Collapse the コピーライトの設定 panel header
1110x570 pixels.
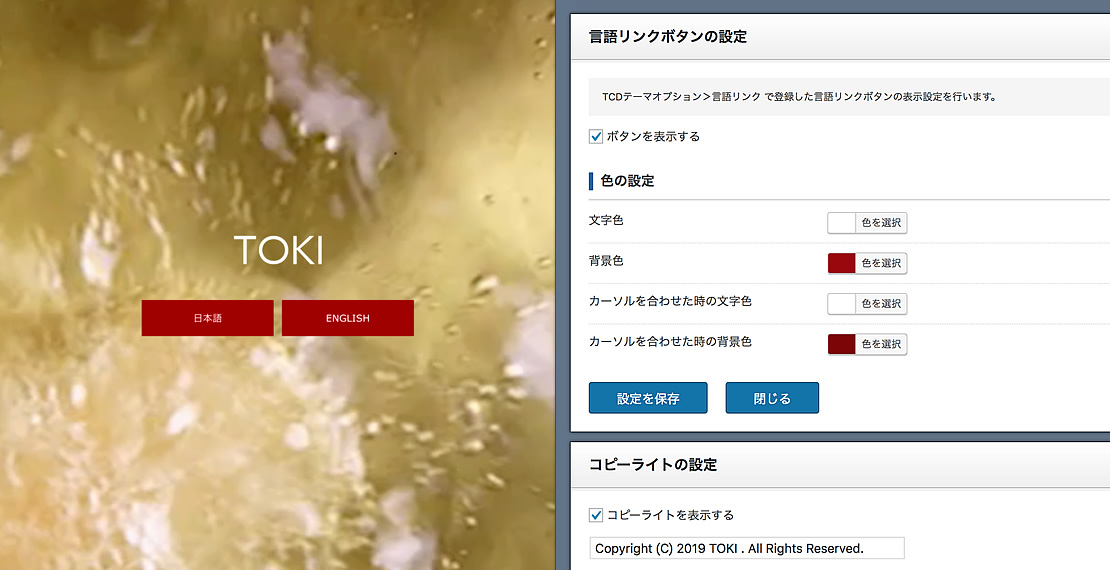(x=840, y=464)
